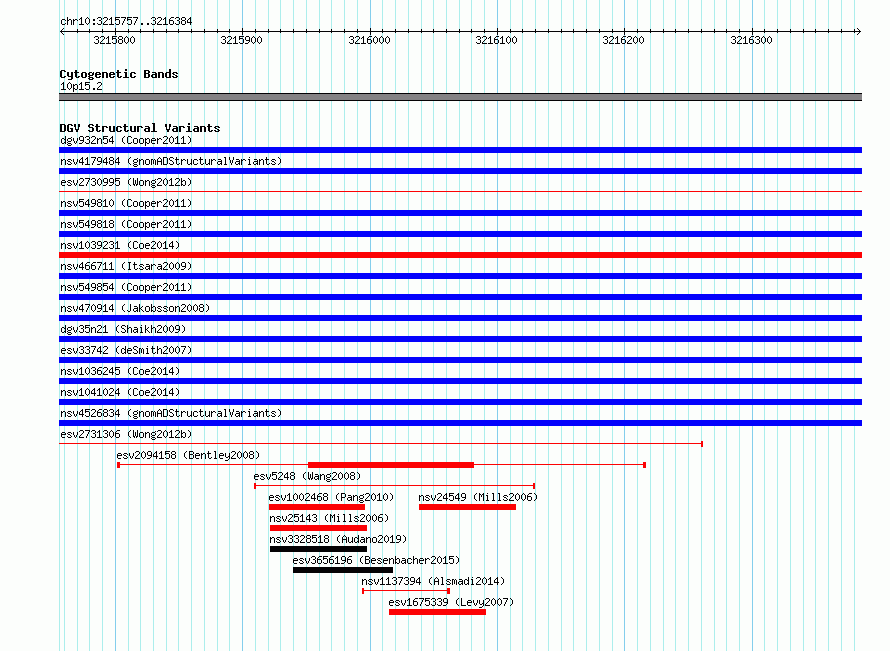Click the 3216100 ruler position
890x651 pixels.
(497, 40)
